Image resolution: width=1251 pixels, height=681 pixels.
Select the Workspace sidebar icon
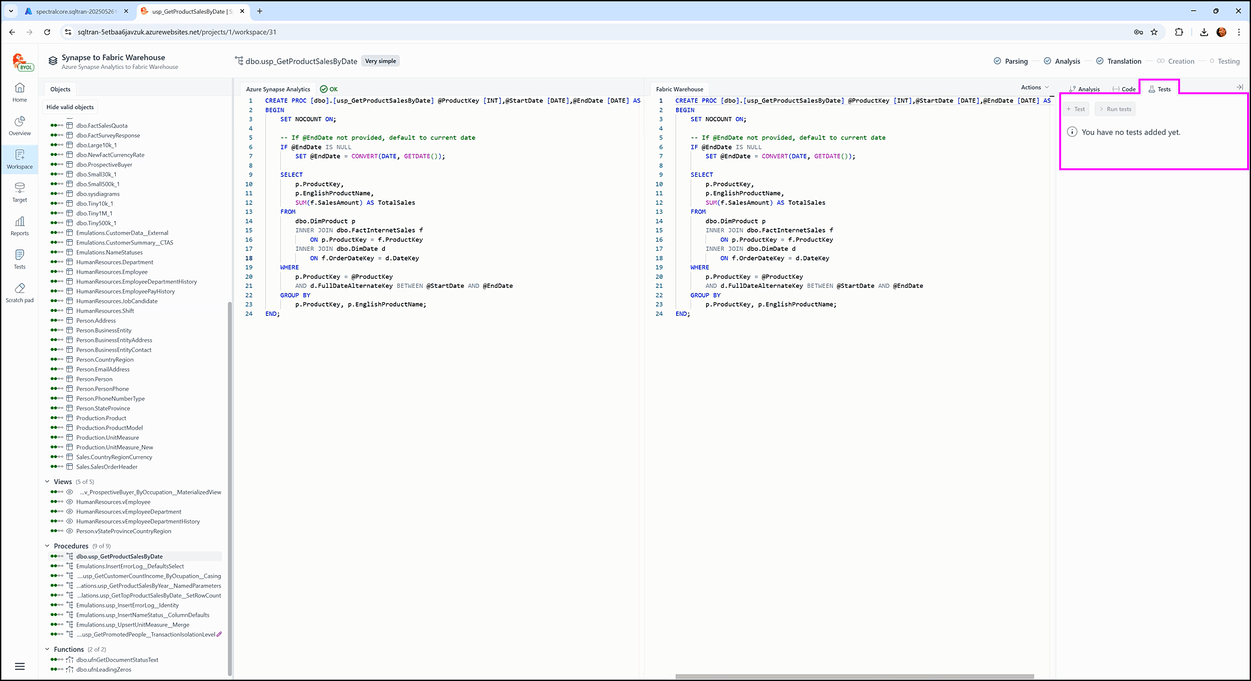20,159
